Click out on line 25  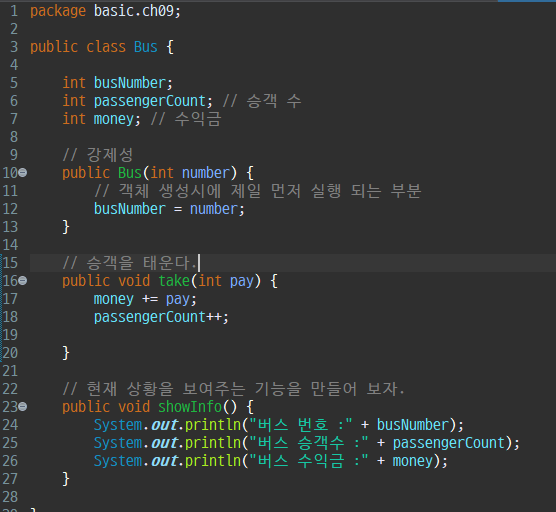[165, 443]
